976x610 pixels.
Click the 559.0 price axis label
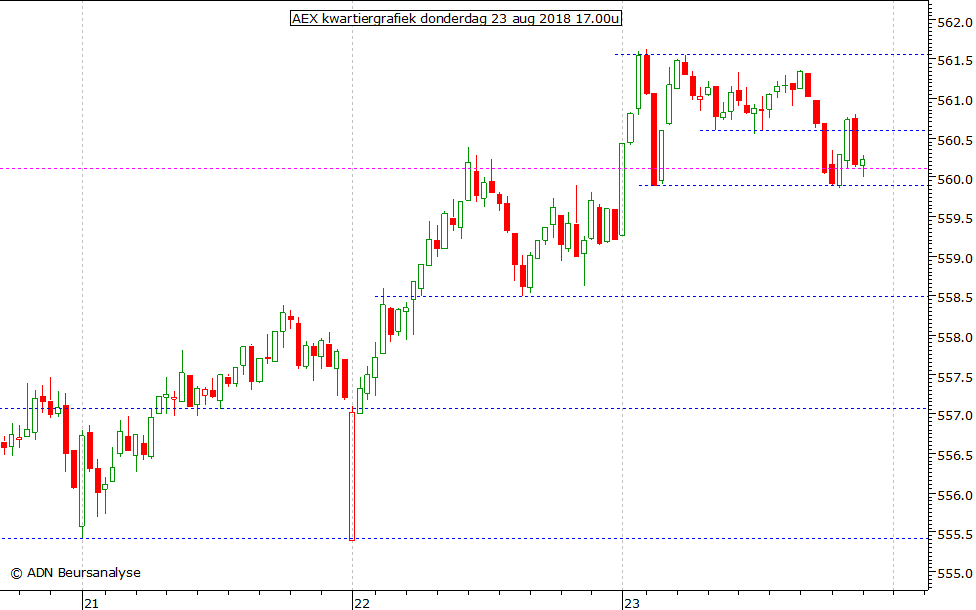point(954,258)
